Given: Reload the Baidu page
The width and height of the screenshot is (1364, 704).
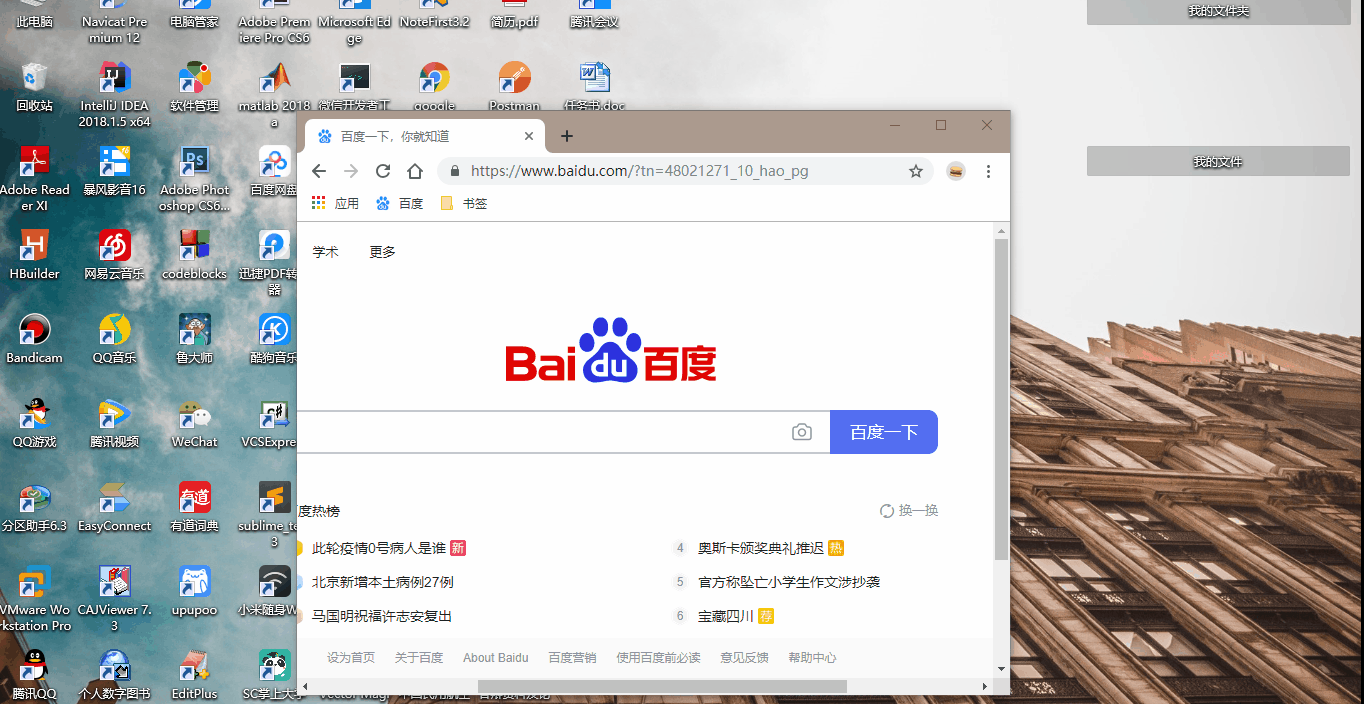Looking at the screenshot, I should pos(382,171).
